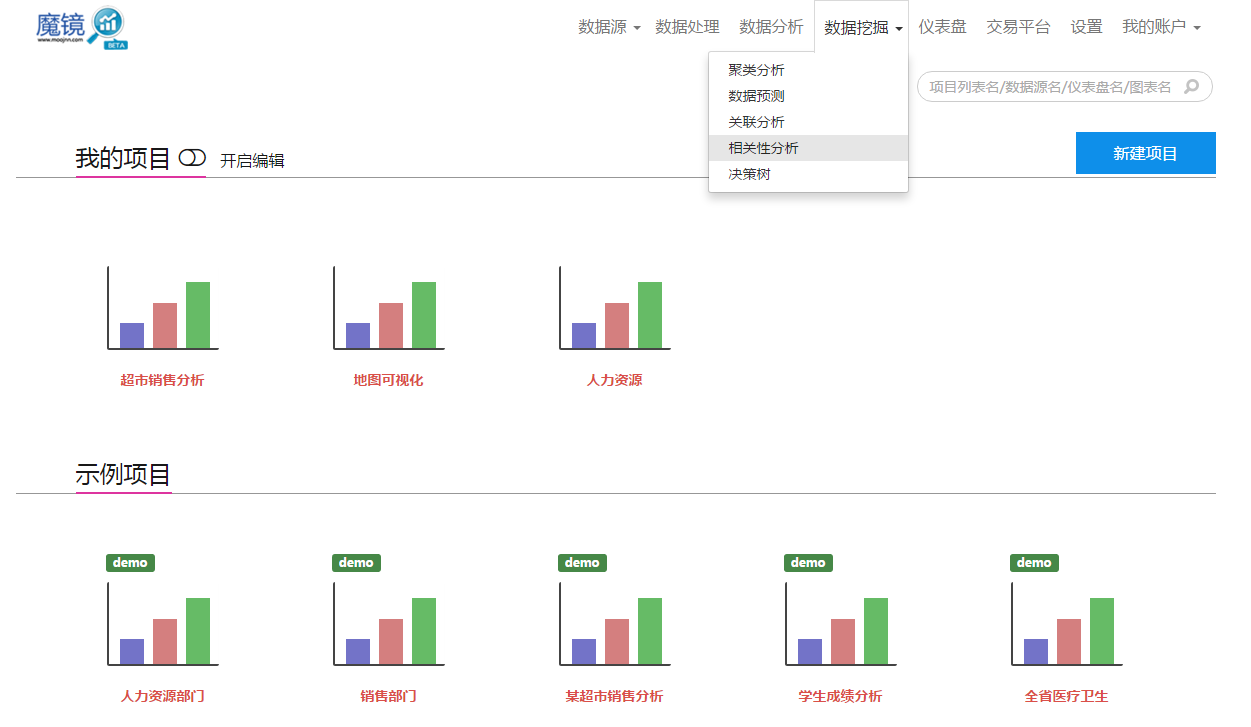Image resolution: width=1251 pixels, height=727 pixels.
Task: Select 相关性分析 from the data mining menu
Action: [761, 147]
